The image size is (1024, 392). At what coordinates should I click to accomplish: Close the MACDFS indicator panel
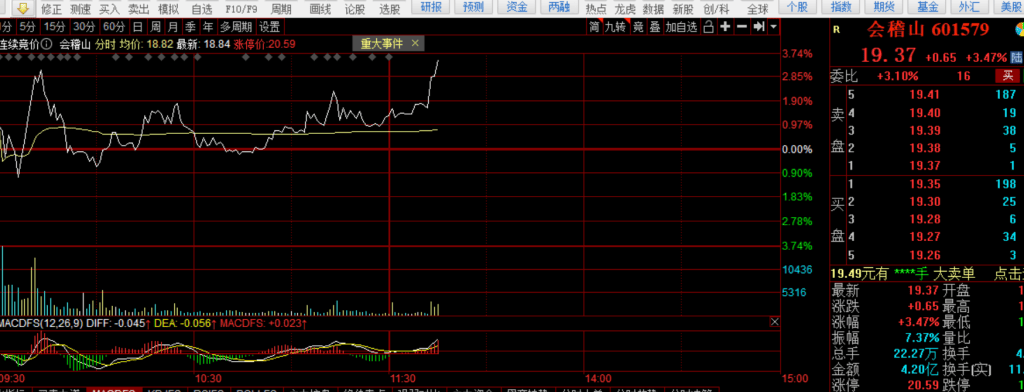coord(775,322)
